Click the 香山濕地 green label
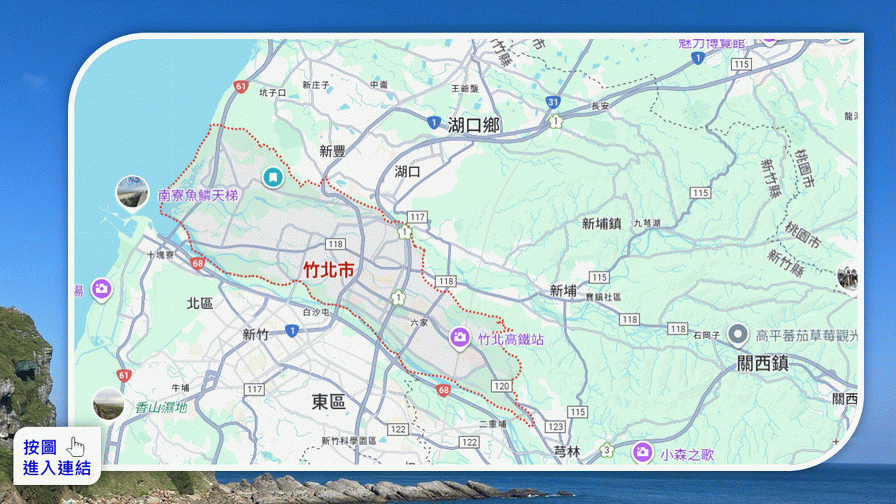The height and width of the screenshot is (504, 896). [160, 407]
